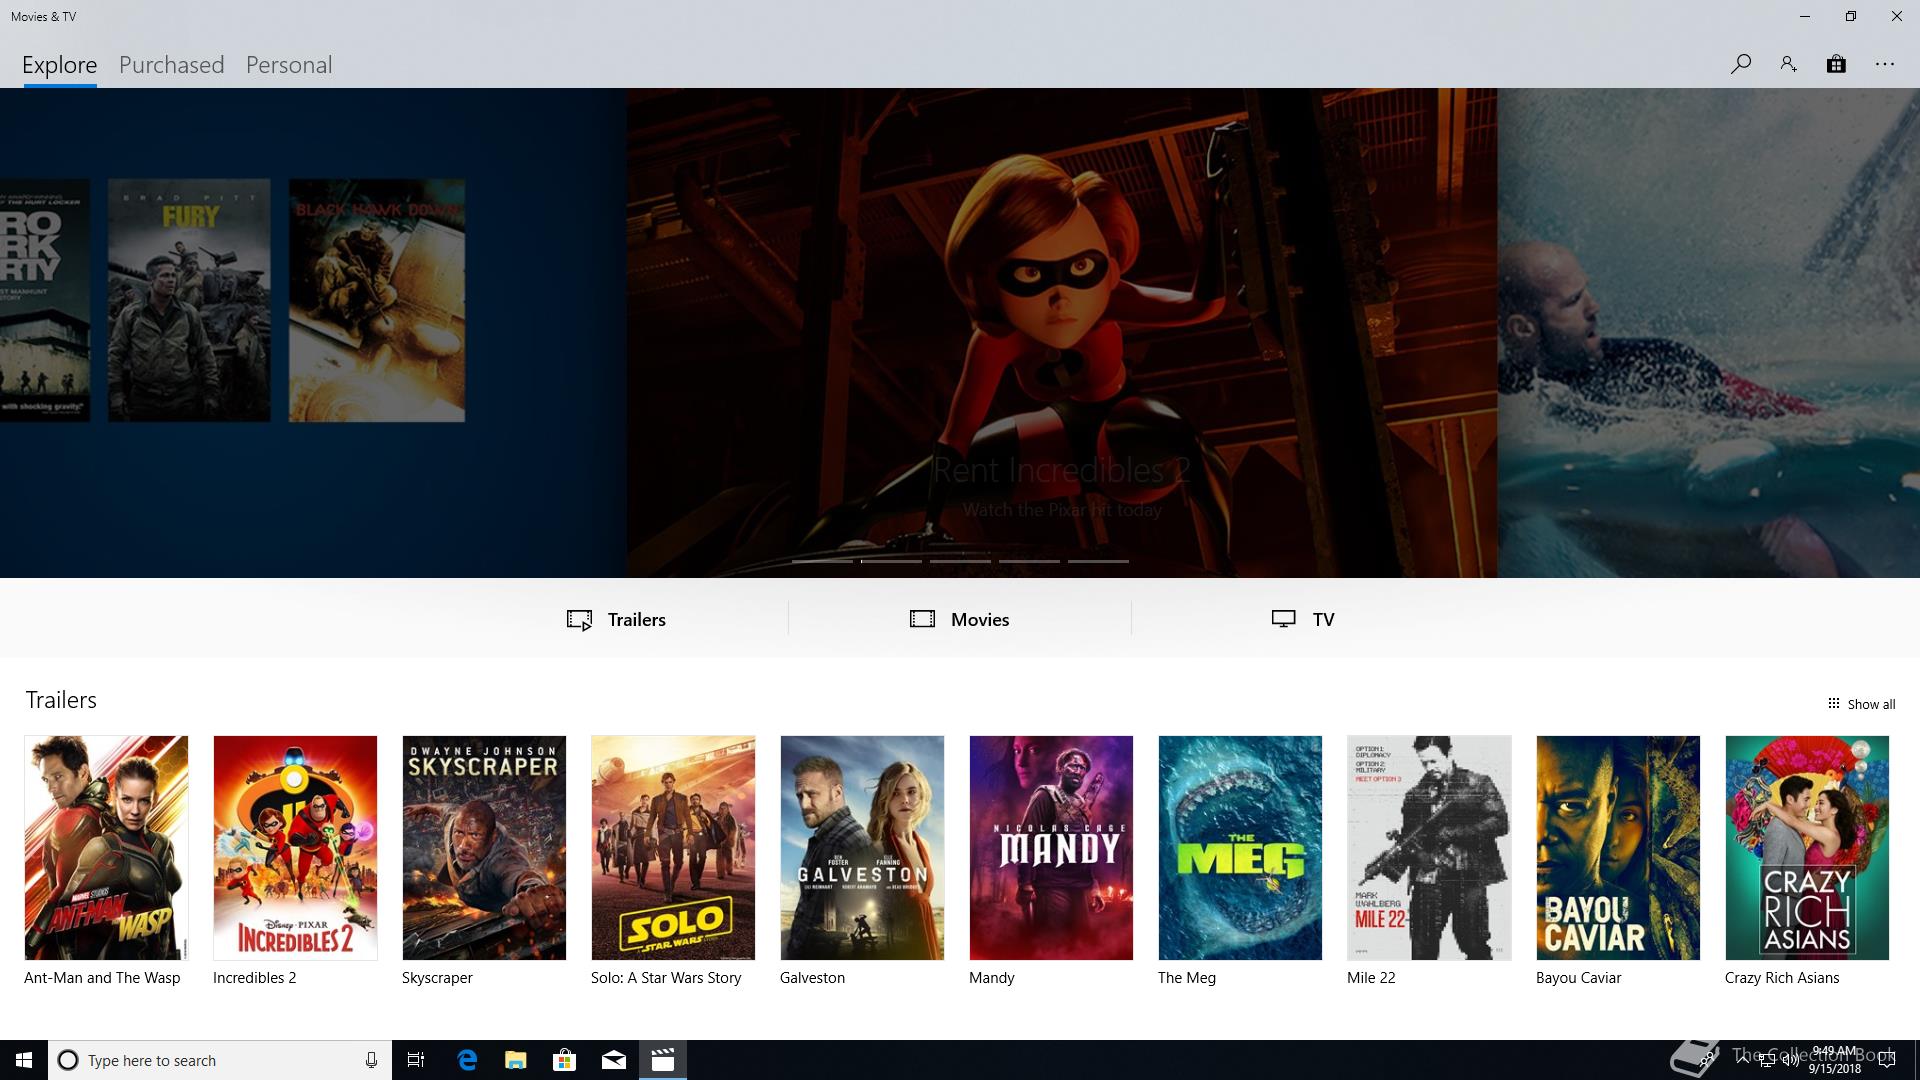Focus the 'Type here to search' taskbar box
Image resolution: width=1920 pixels, height=1080 pixels.
click(x=220, y=1060)
